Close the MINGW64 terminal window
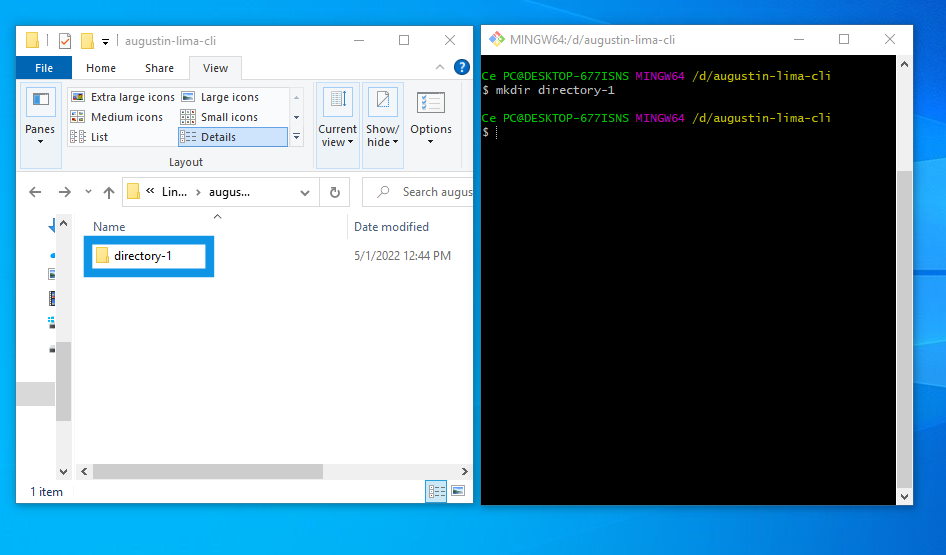This screenshot has width=946, height=555. (x=890, y=39)
